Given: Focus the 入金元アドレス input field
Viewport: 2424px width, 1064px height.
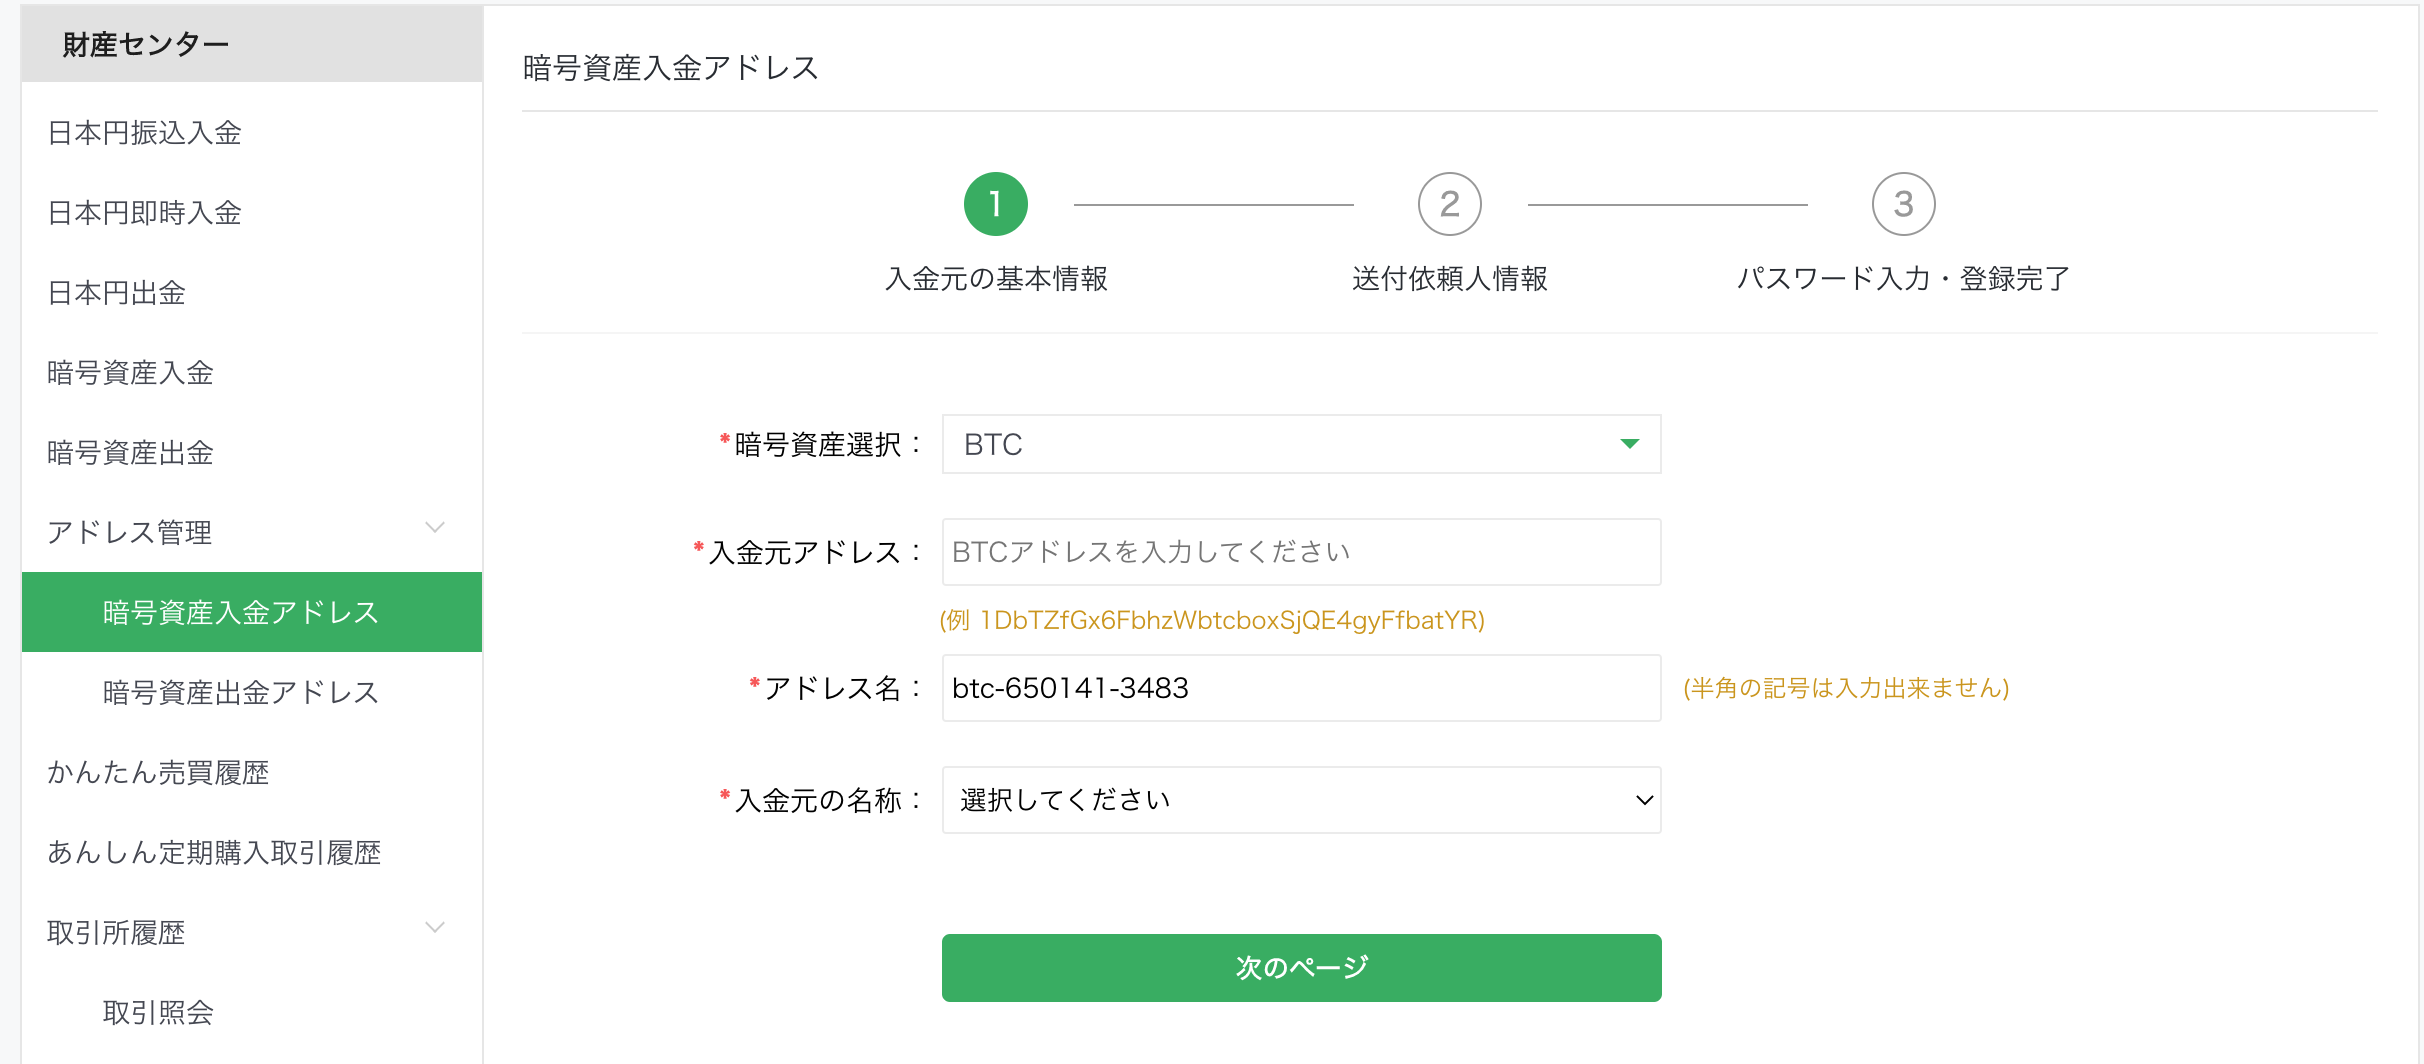Looking at the screenshot, I should click(1301, 552).
